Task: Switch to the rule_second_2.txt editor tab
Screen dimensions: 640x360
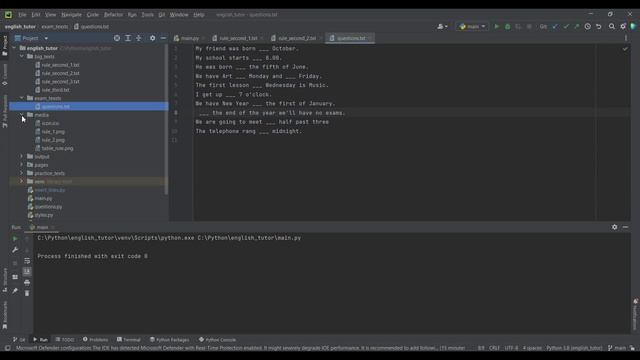Action: (x=296, y=38)
